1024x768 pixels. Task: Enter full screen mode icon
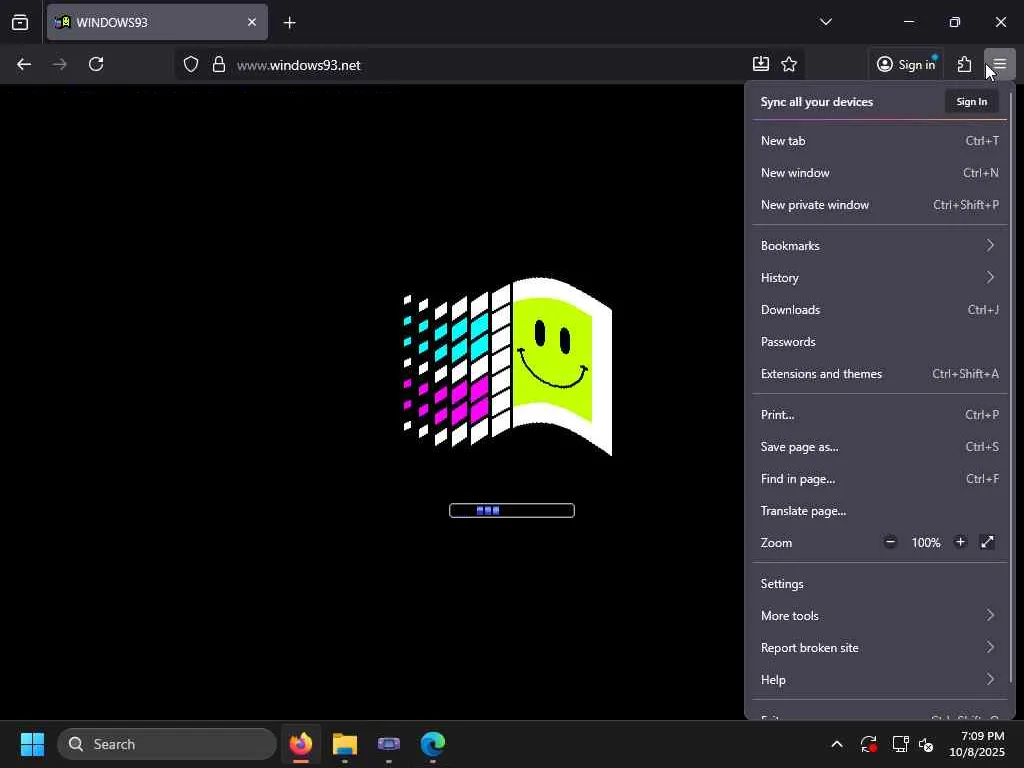click(987, 542)
